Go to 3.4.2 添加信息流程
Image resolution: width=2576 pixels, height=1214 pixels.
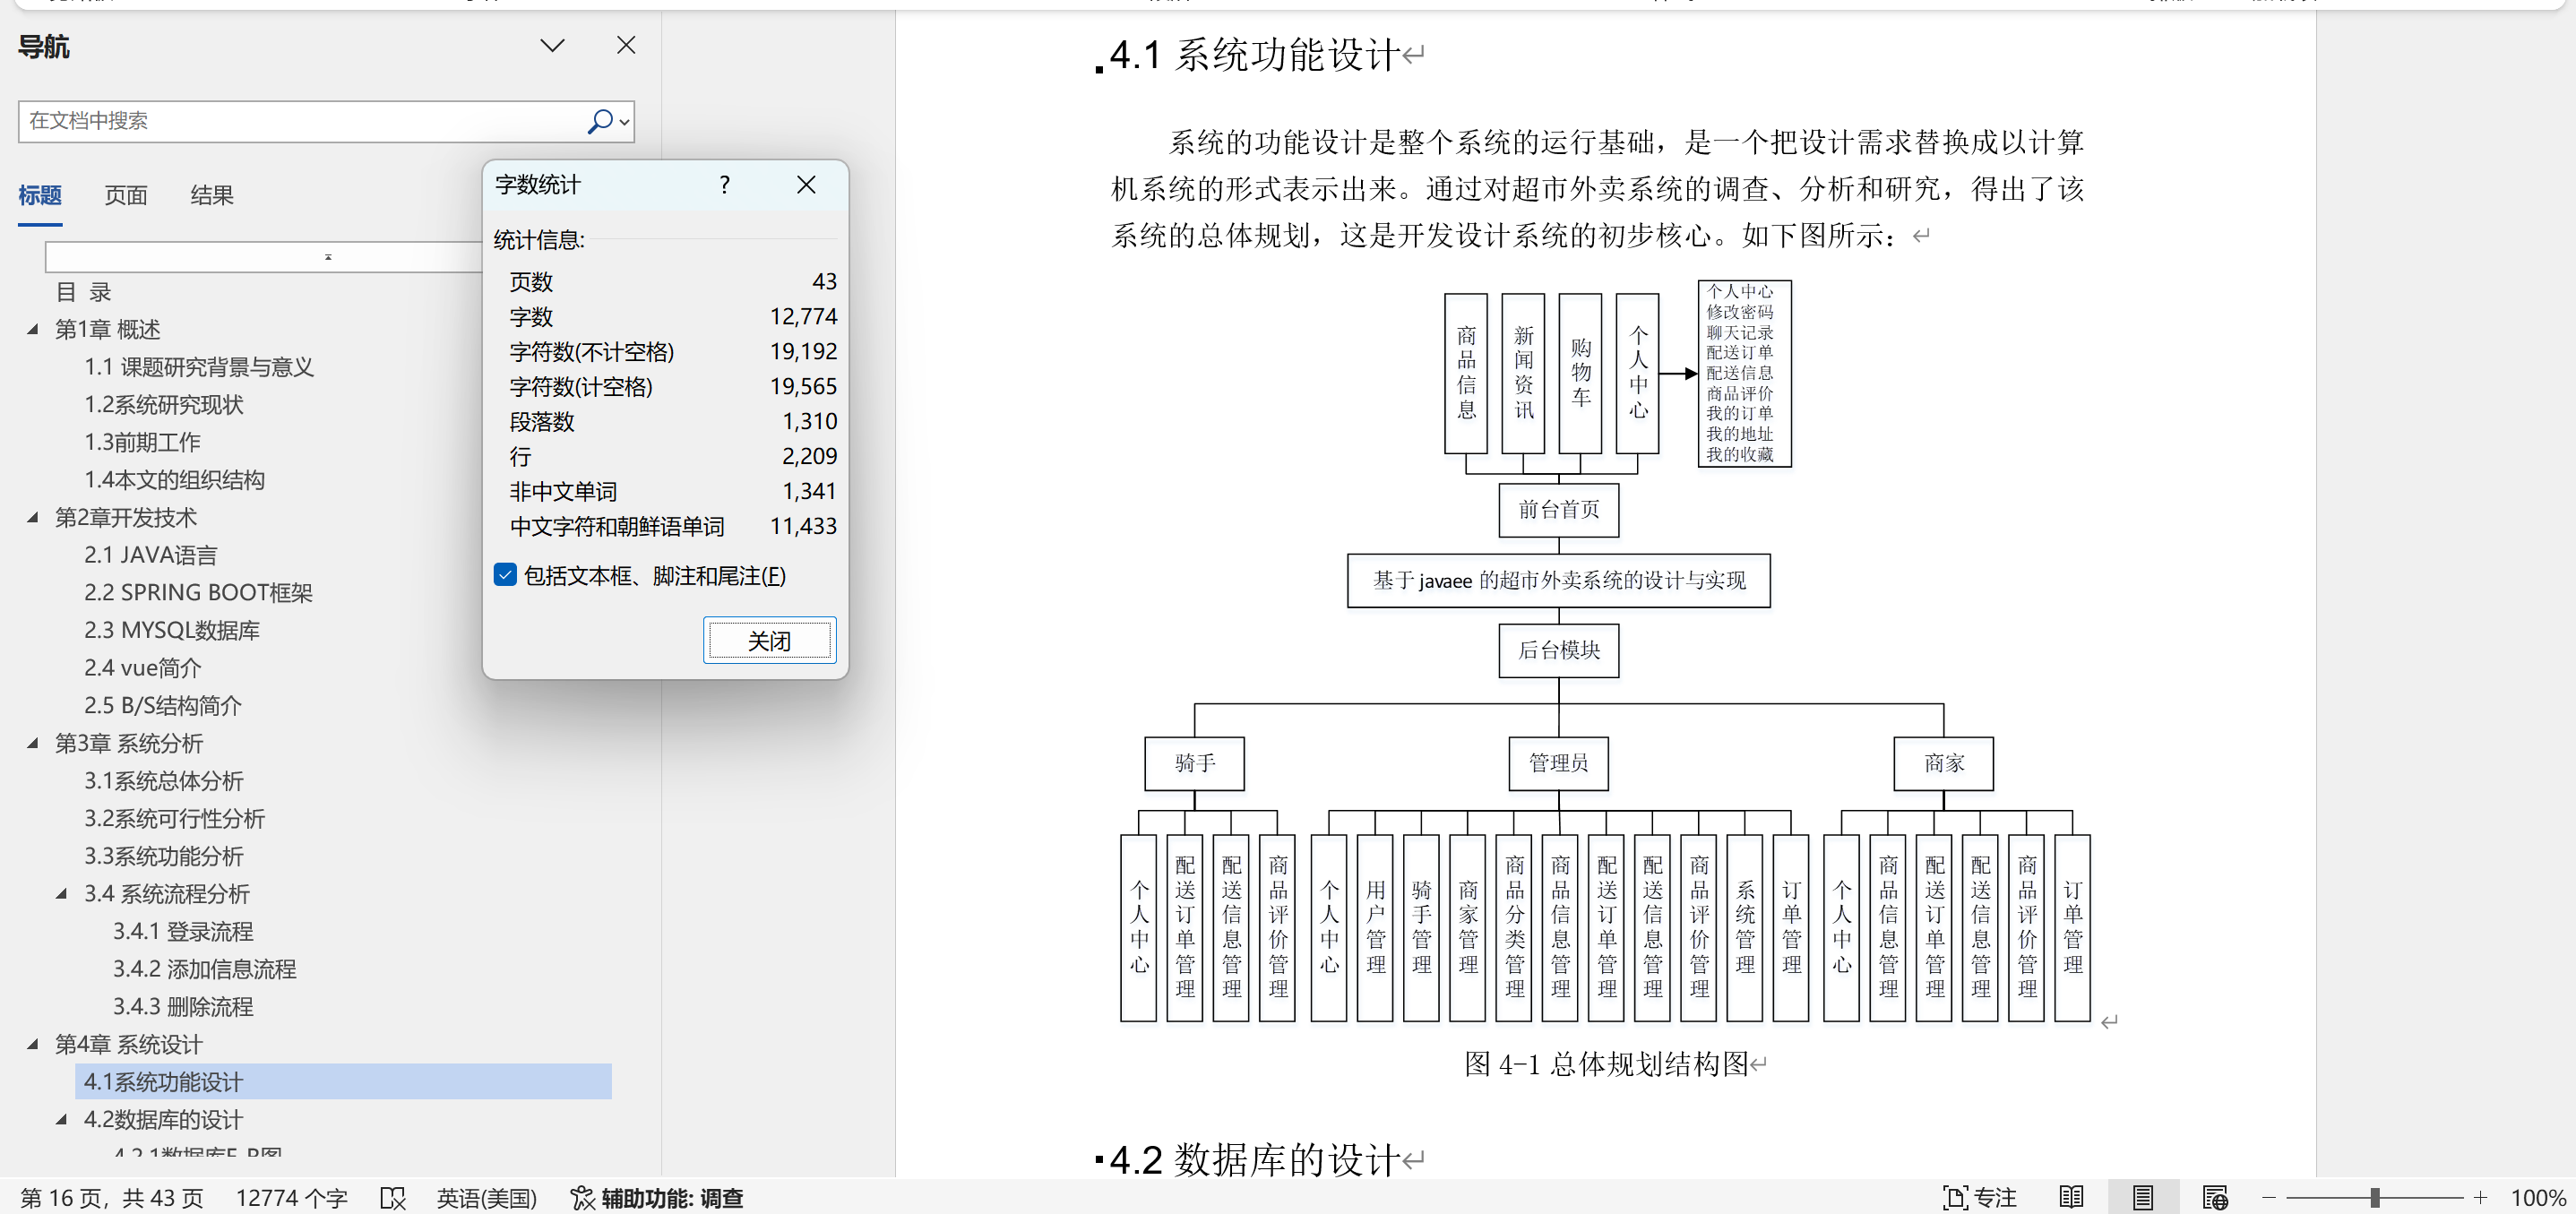204,969
